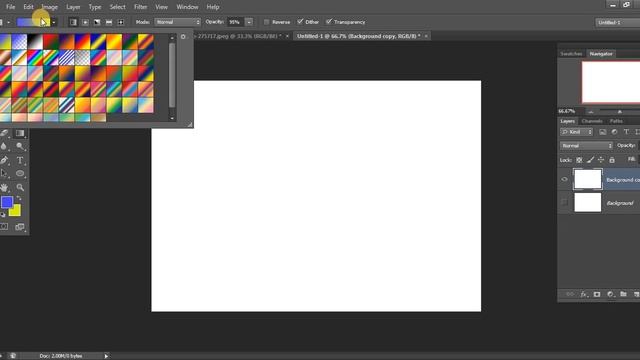Open the gradient Opacity slider dropdown
The height and width of the screenshot is (360, 640).
249,22
